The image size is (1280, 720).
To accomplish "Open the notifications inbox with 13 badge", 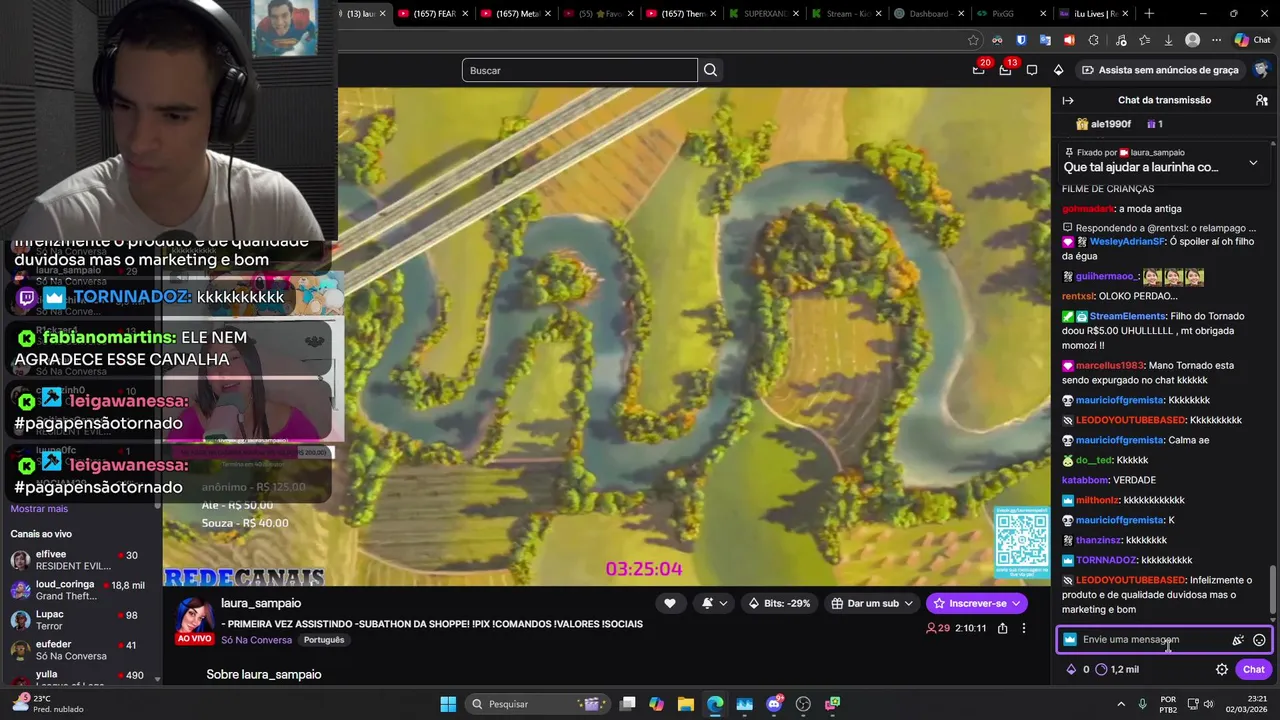I will tap(1005, 70).
